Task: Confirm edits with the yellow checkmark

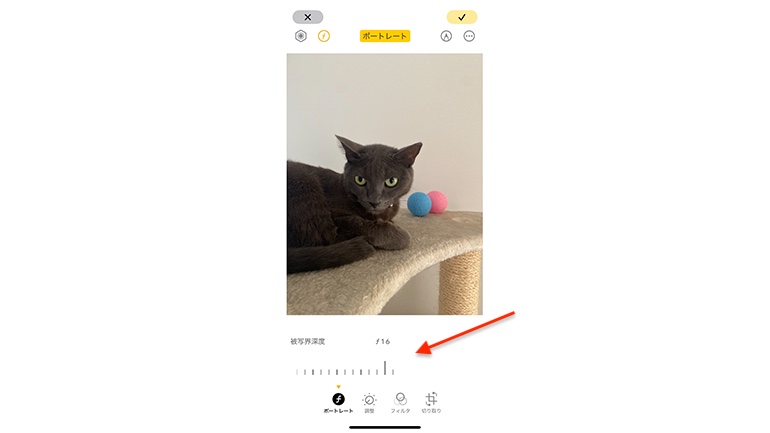Action: click(x=462, y=17)
